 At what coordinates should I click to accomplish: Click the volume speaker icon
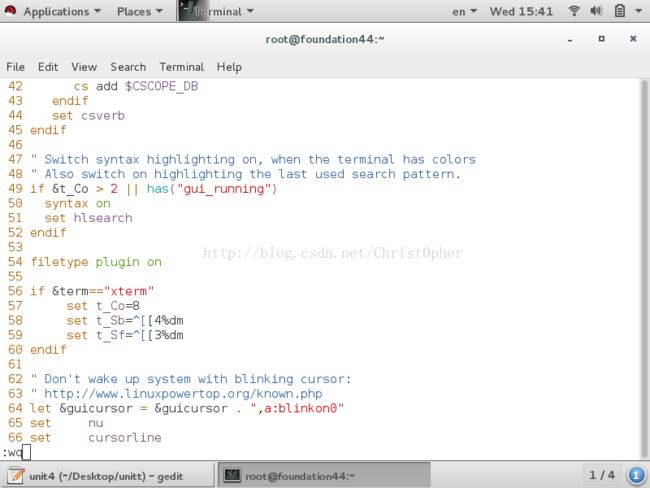(x=596, y=11)
